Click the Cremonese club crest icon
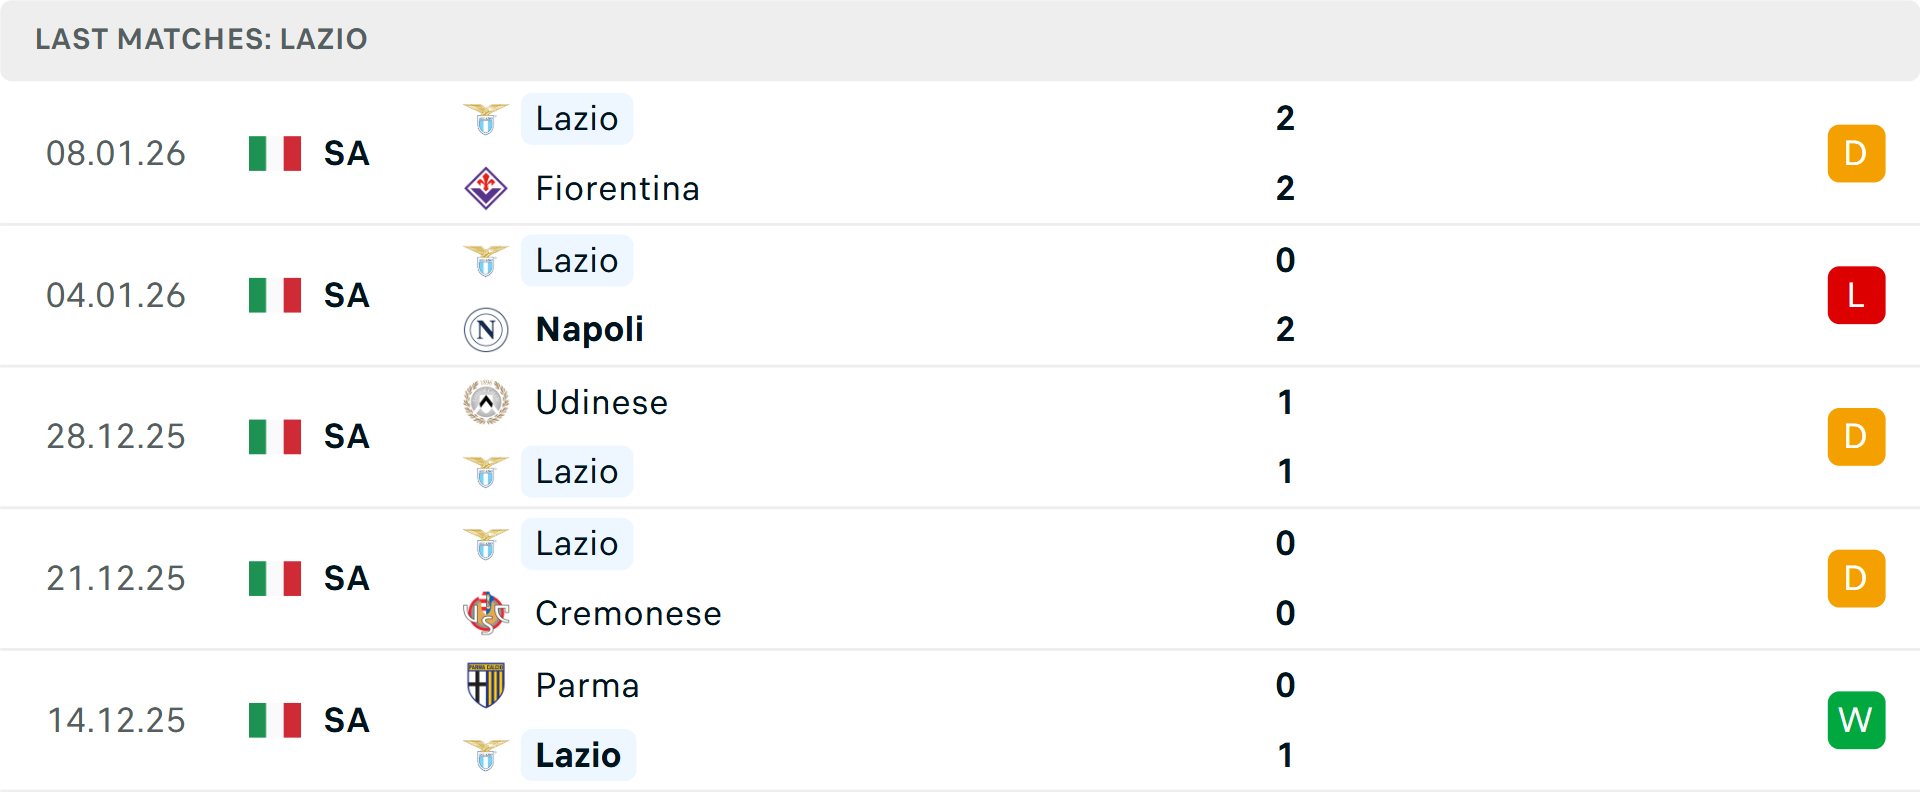Viewport: 1920px width, 792px height. 486,613
